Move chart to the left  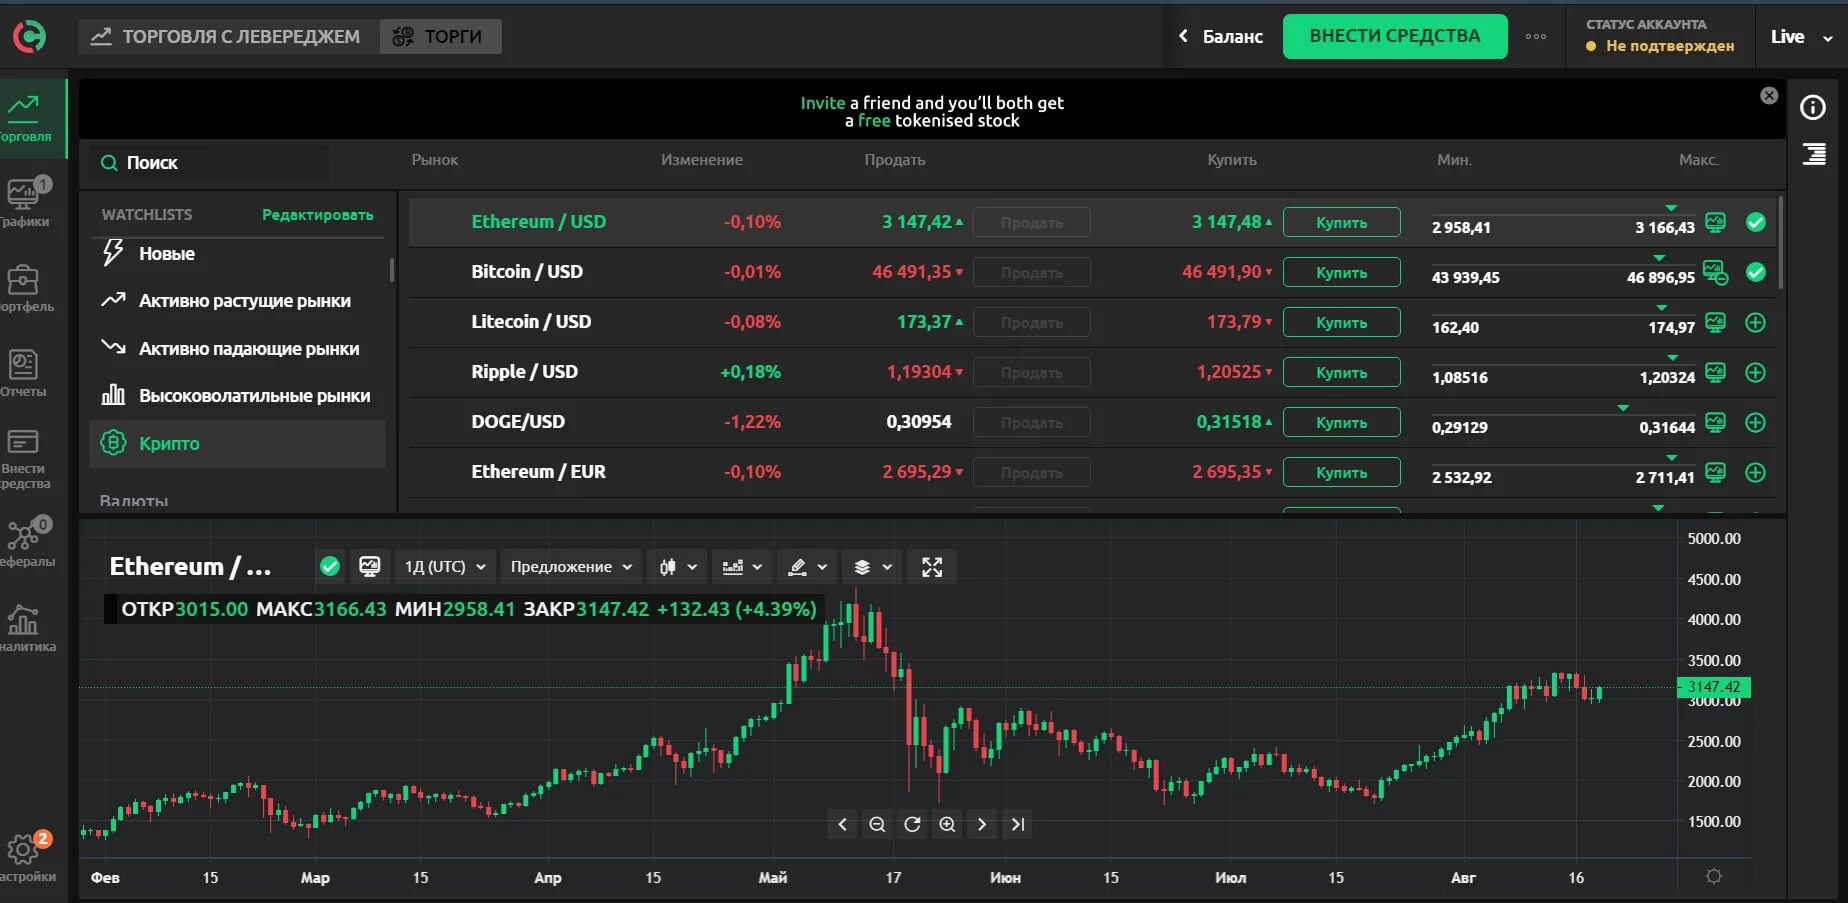click(x=842, y=824)
